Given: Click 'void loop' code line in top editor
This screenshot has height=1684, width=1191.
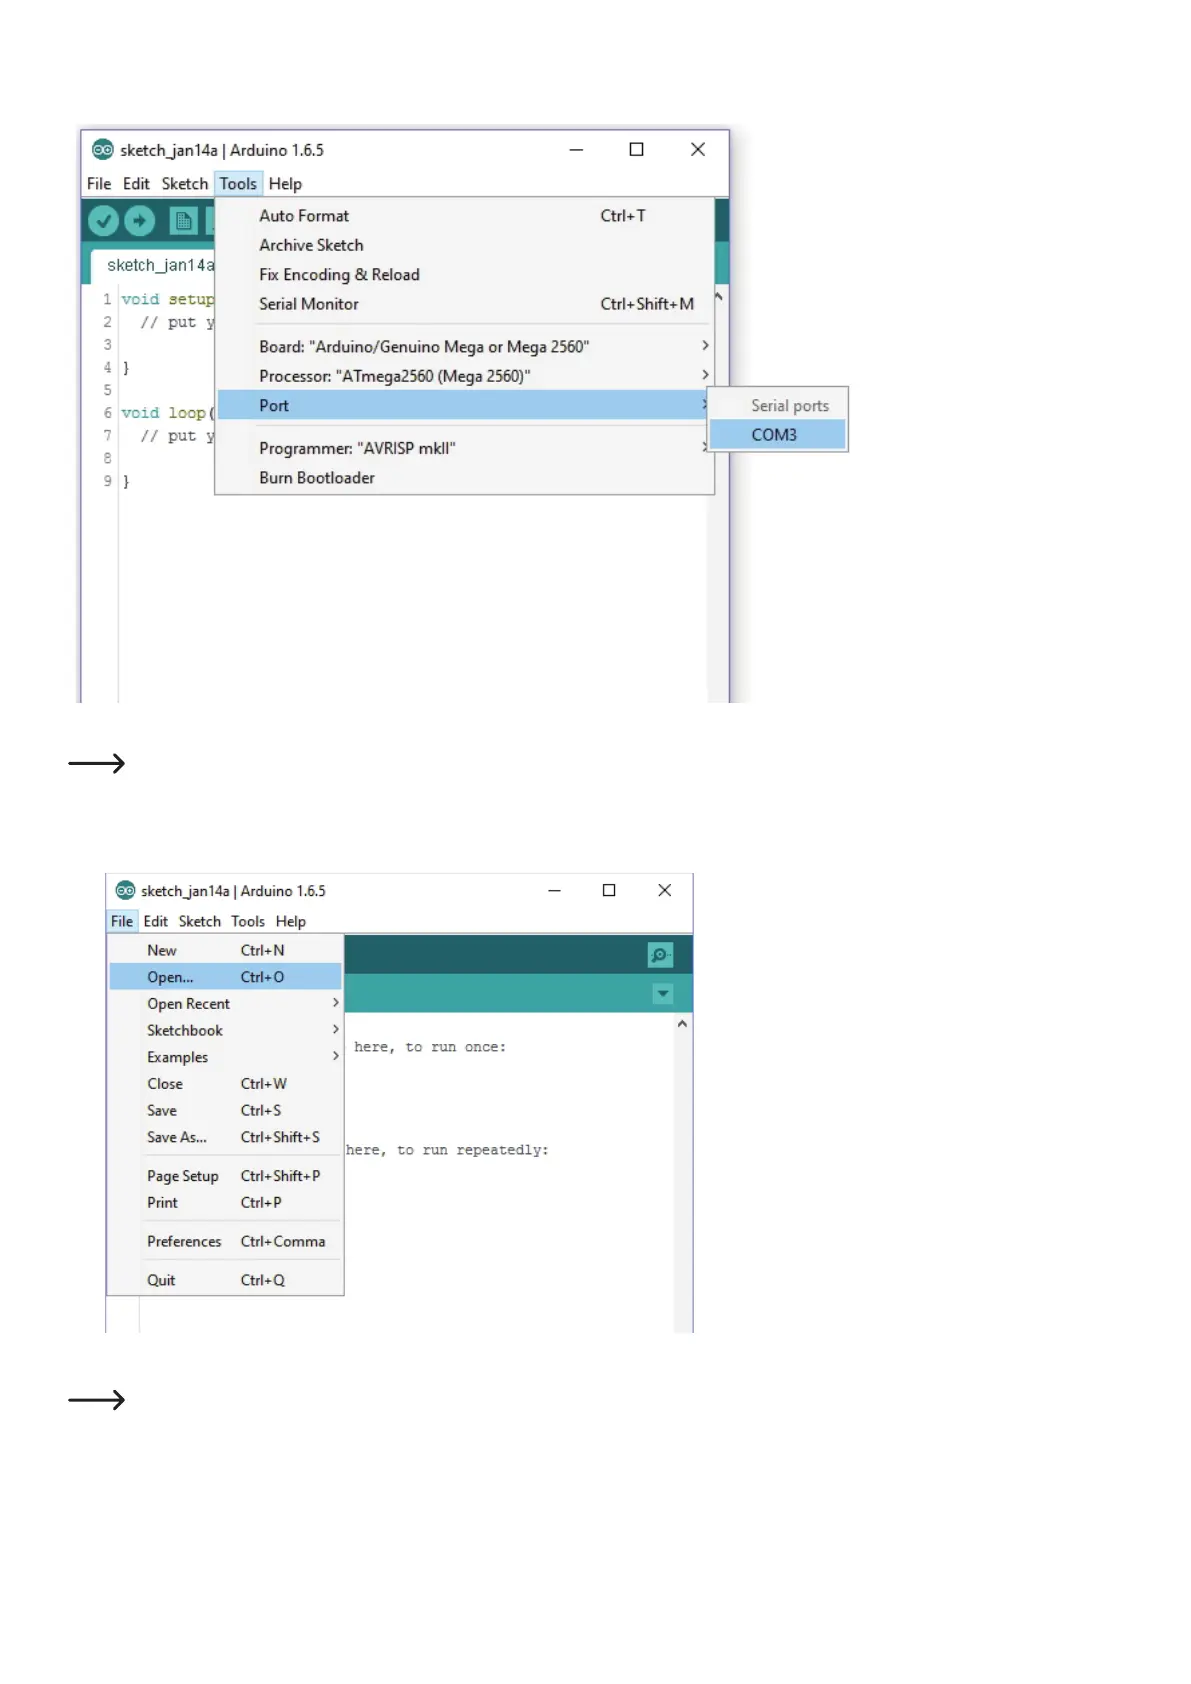Looking at the screenshot, I should 167,413.
